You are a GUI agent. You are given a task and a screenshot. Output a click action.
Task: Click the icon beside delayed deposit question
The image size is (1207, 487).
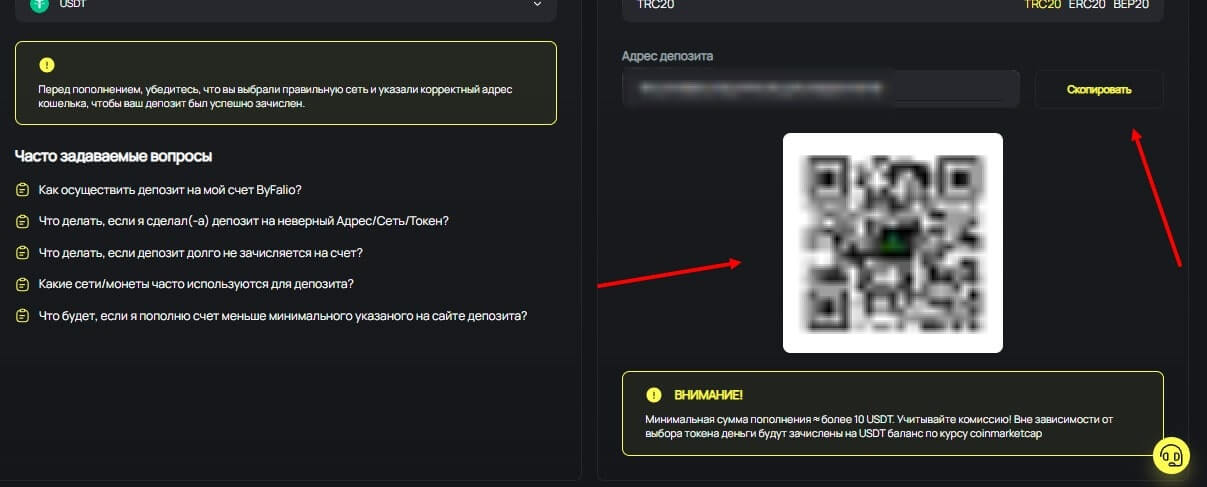coord(23,253)
